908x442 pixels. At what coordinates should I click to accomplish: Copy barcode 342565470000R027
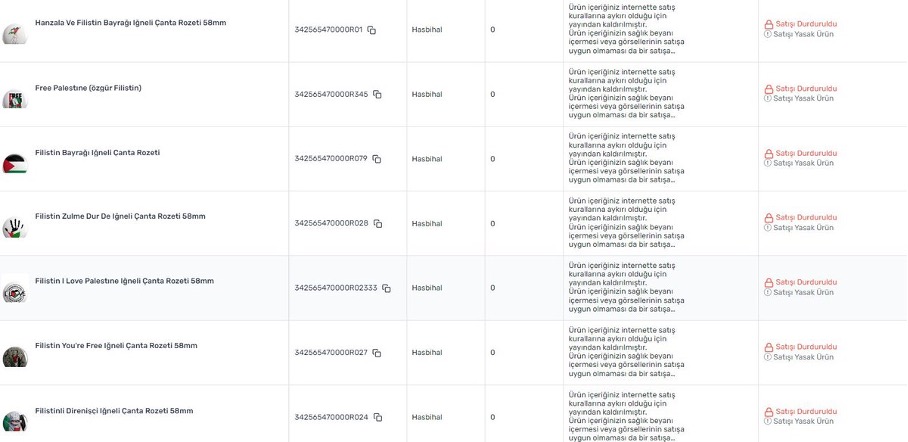tap(377, 352)
